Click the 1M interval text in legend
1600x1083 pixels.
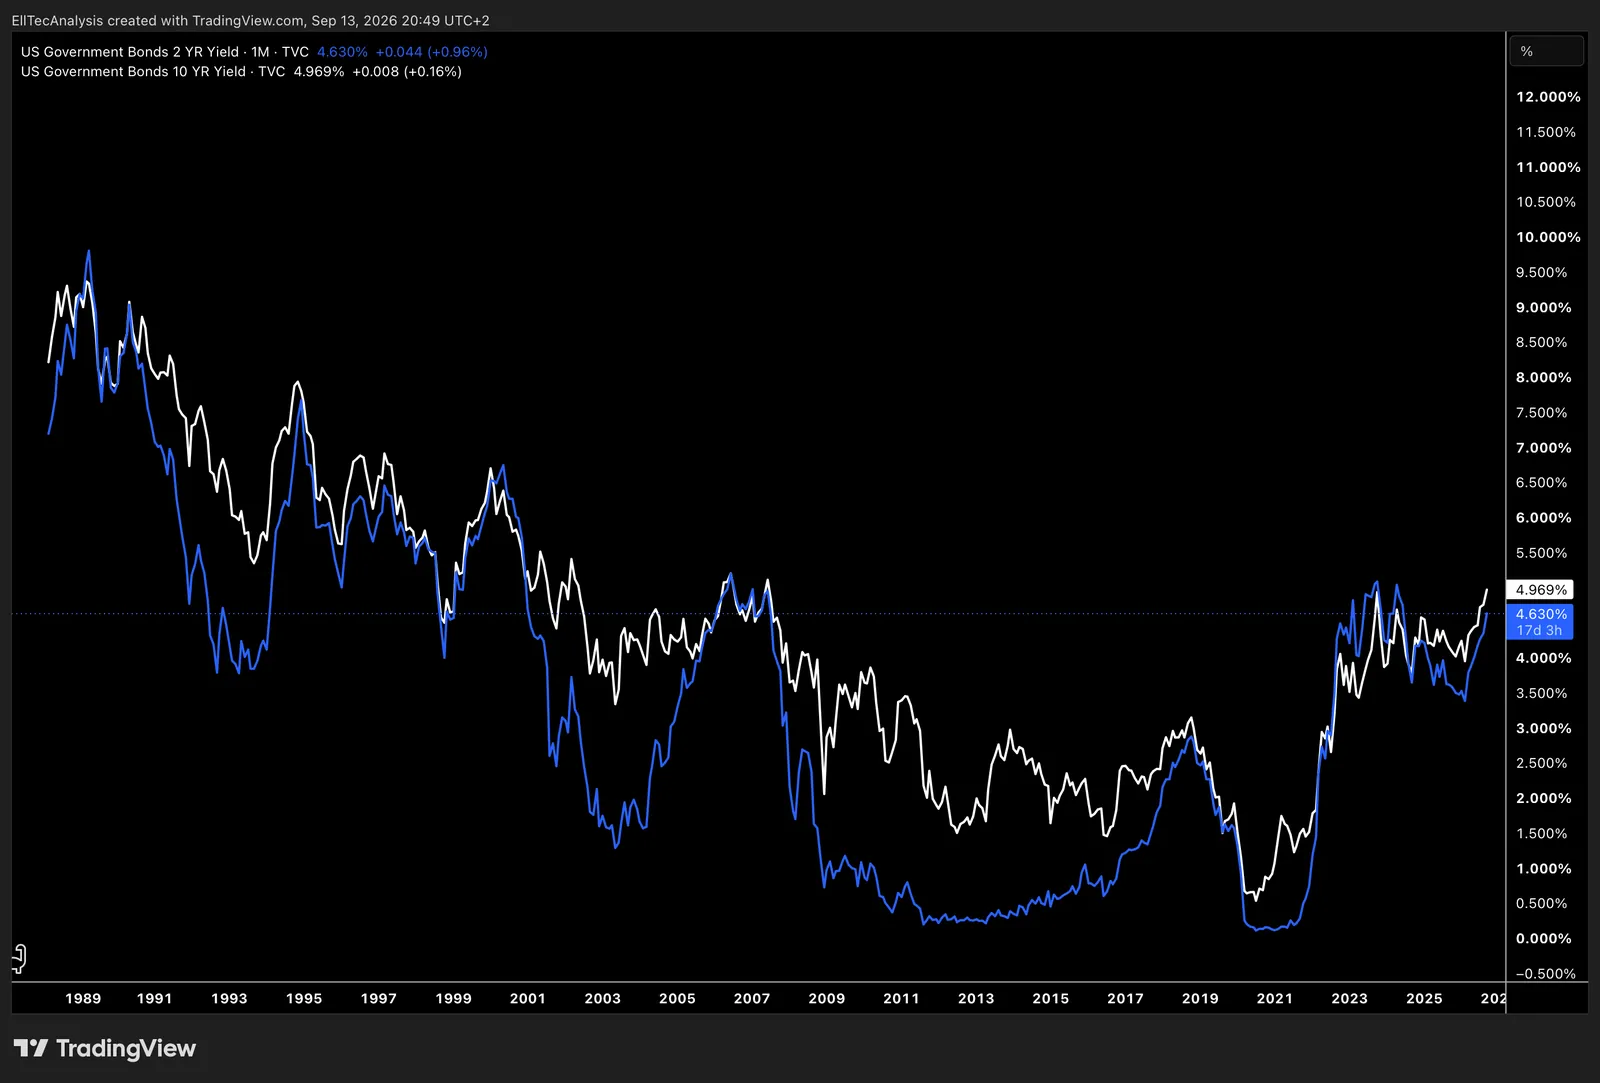point(260,52)
